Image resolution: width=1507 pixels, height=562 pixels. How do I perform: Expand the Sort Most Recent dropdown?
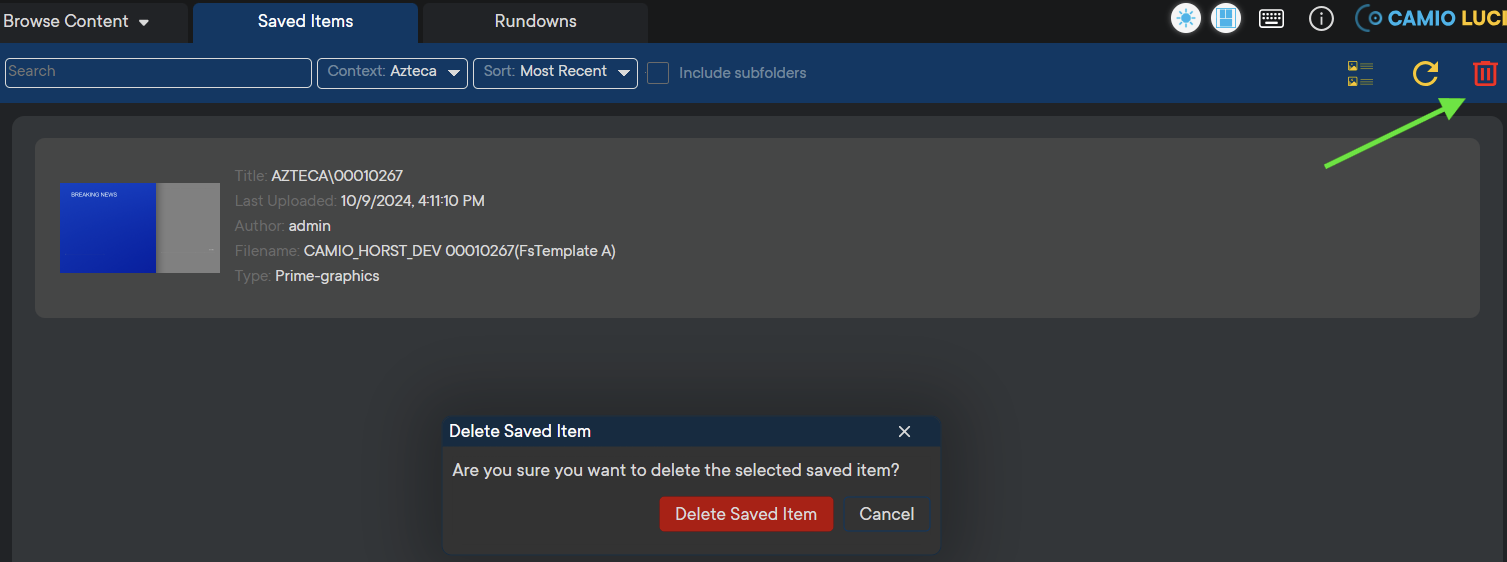pos(555,72)
